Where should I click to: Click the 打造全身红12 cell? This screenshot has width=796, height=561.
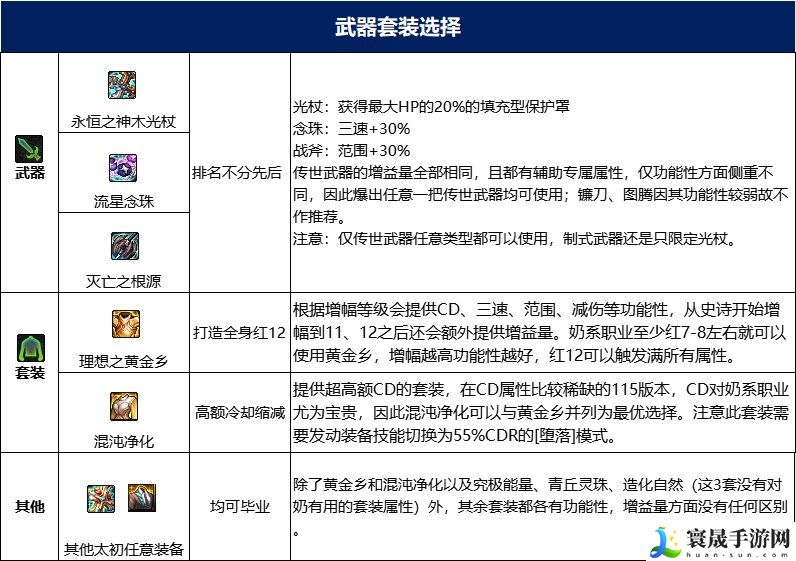point(240,333)
